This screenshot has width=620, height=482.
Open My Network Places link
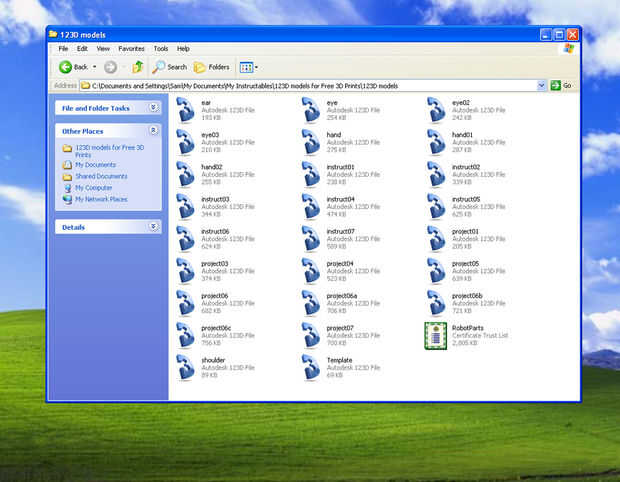(x=101, y=199)
